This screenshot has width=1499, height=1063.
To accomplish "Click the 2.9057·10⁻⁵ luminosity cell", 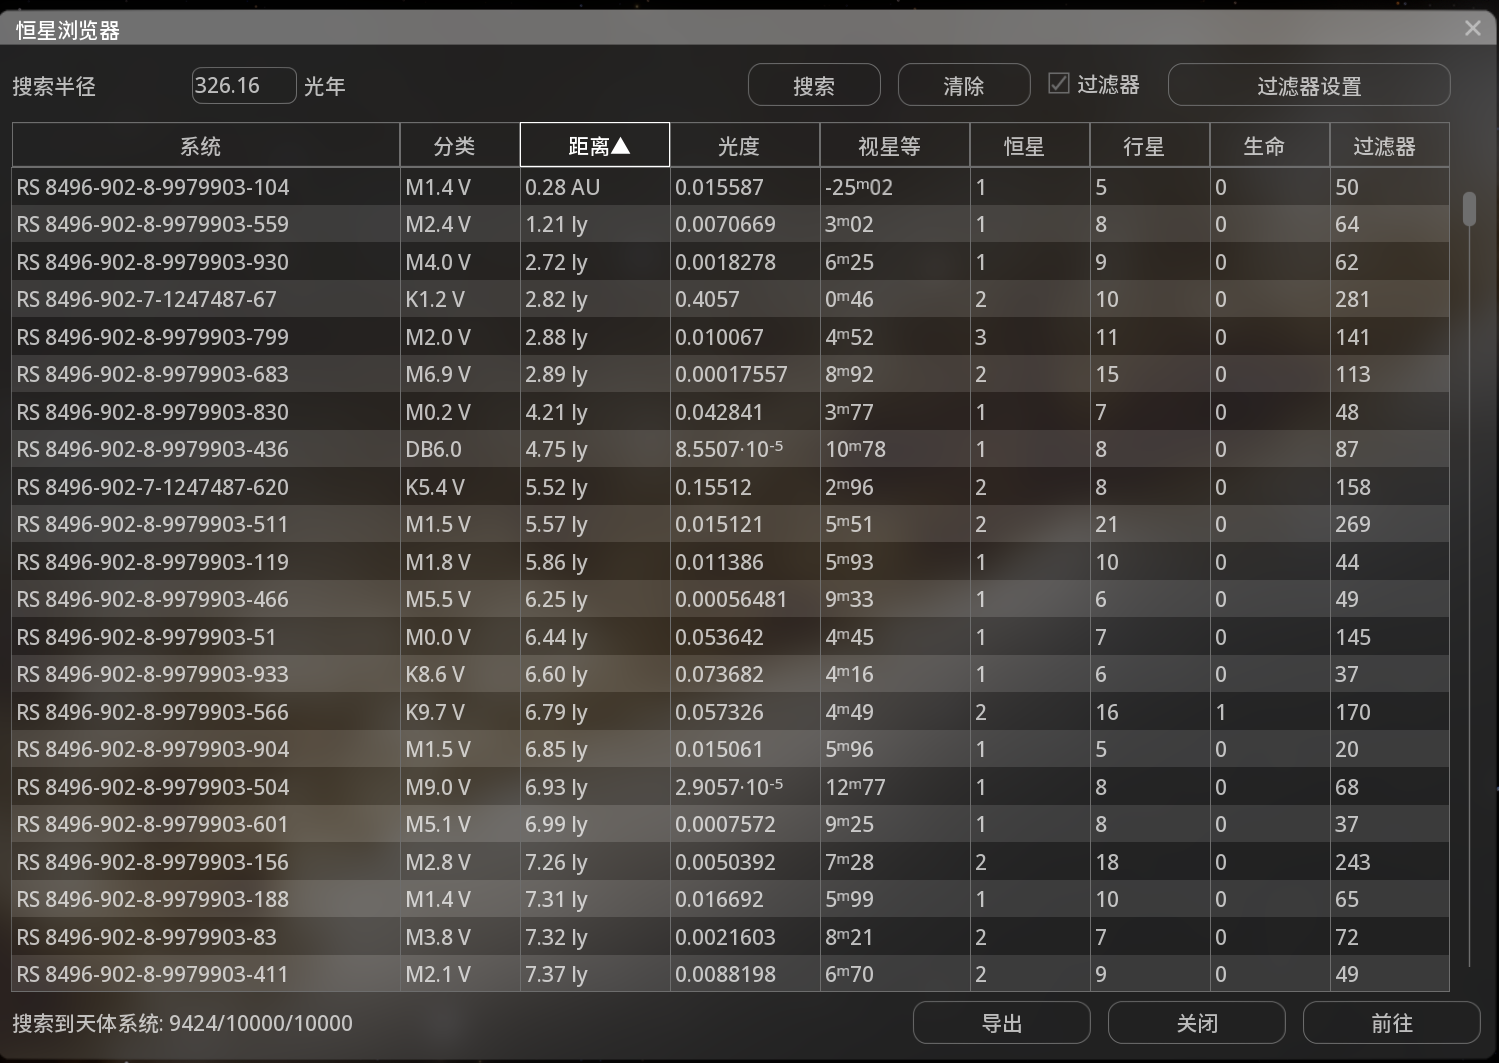I will (x=745, y=787).
